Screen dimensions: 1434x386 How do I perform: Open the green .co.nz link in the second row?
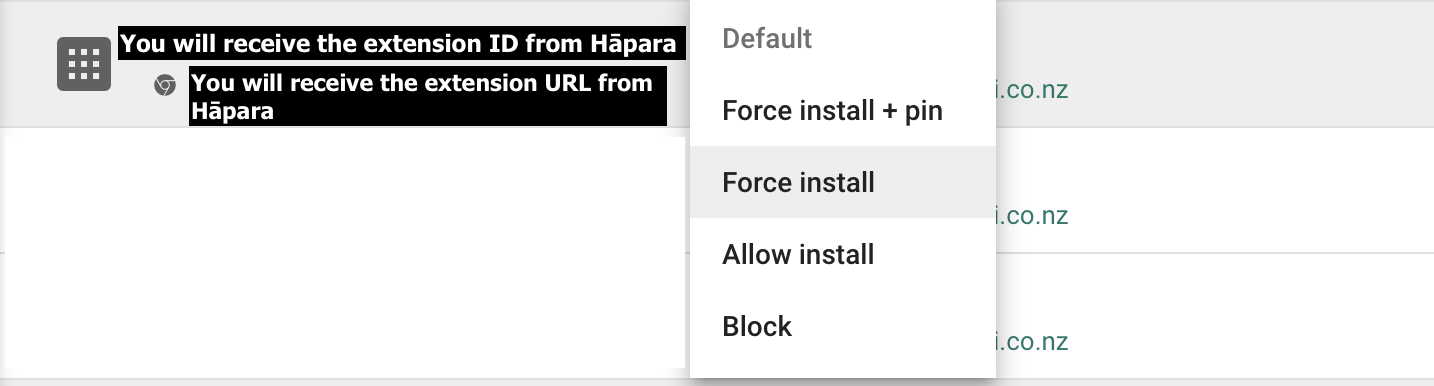[1032, 216]
